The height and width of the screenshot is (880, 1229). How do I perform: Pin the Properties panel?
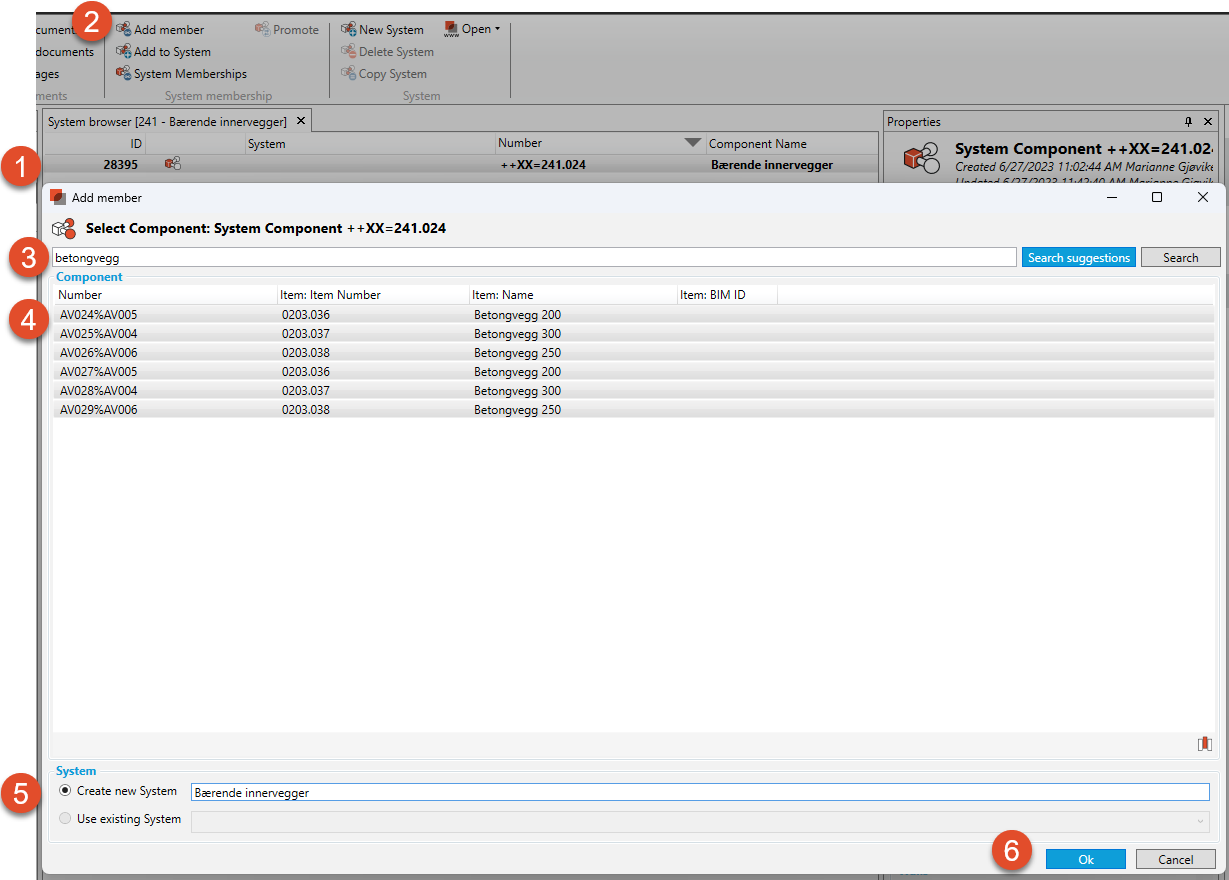[1188, 122]
